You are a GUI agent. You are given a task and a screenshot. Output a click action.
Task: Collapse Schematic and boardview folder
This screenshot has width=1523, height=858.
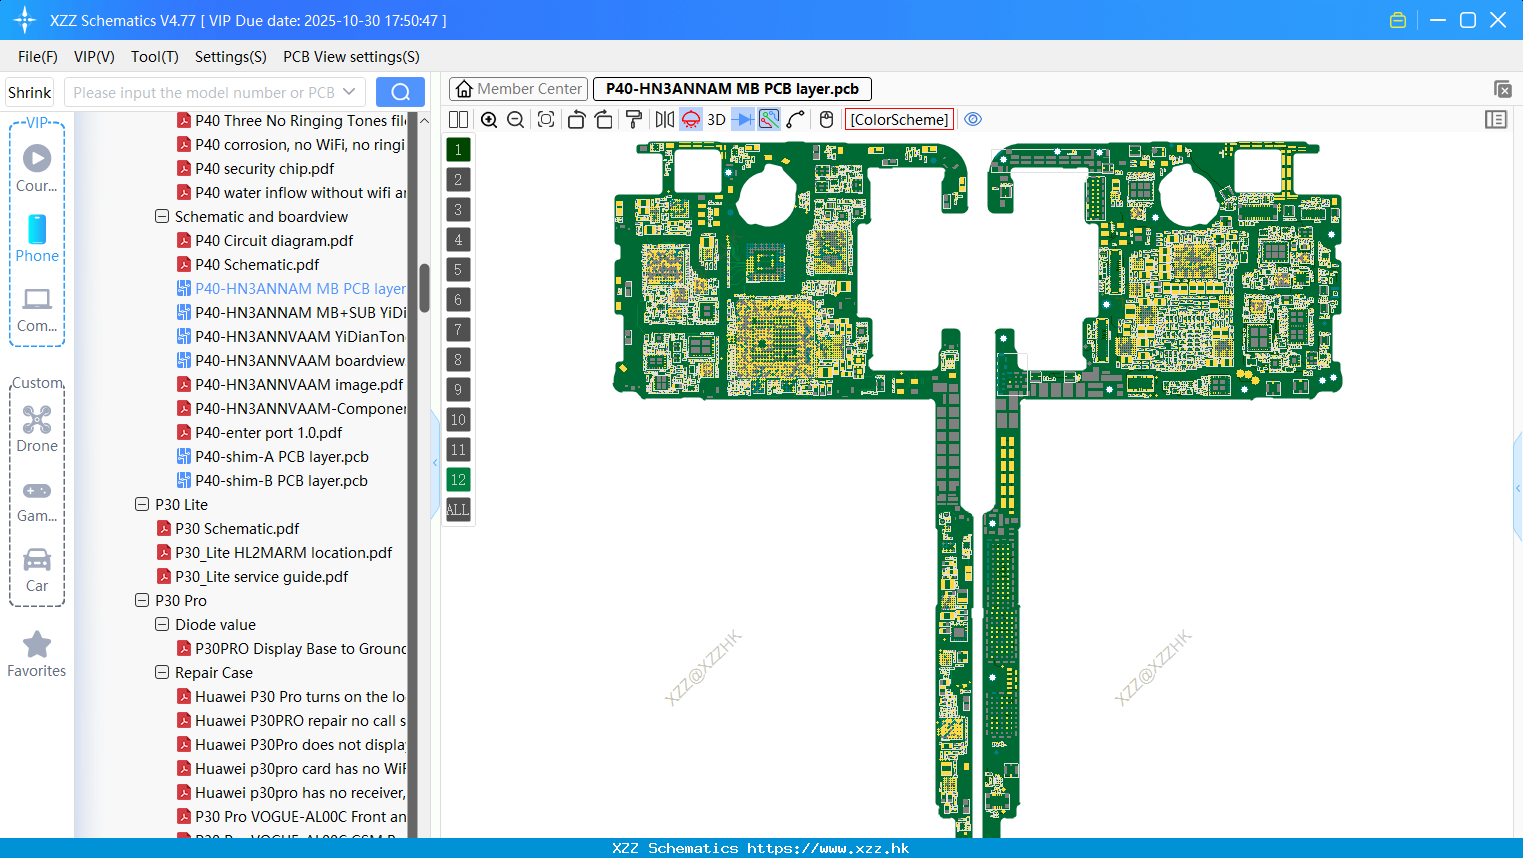pos(162,216)
